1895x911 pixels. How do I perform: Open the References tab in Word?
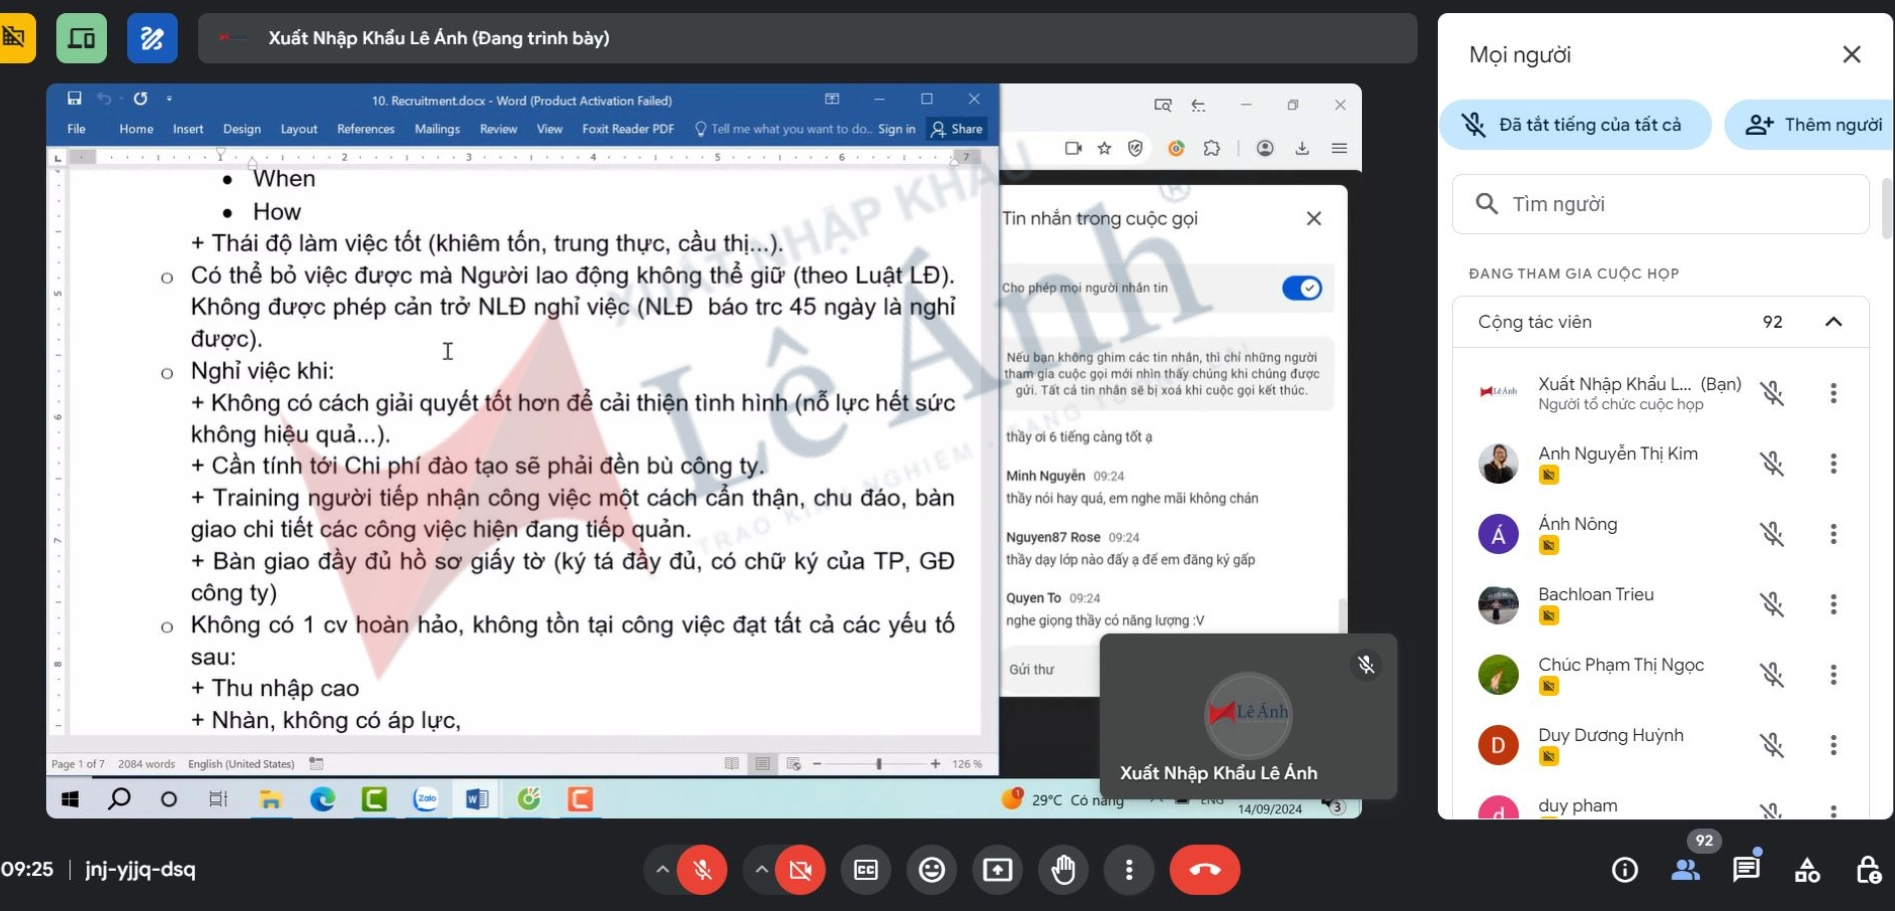click(365, 129)
